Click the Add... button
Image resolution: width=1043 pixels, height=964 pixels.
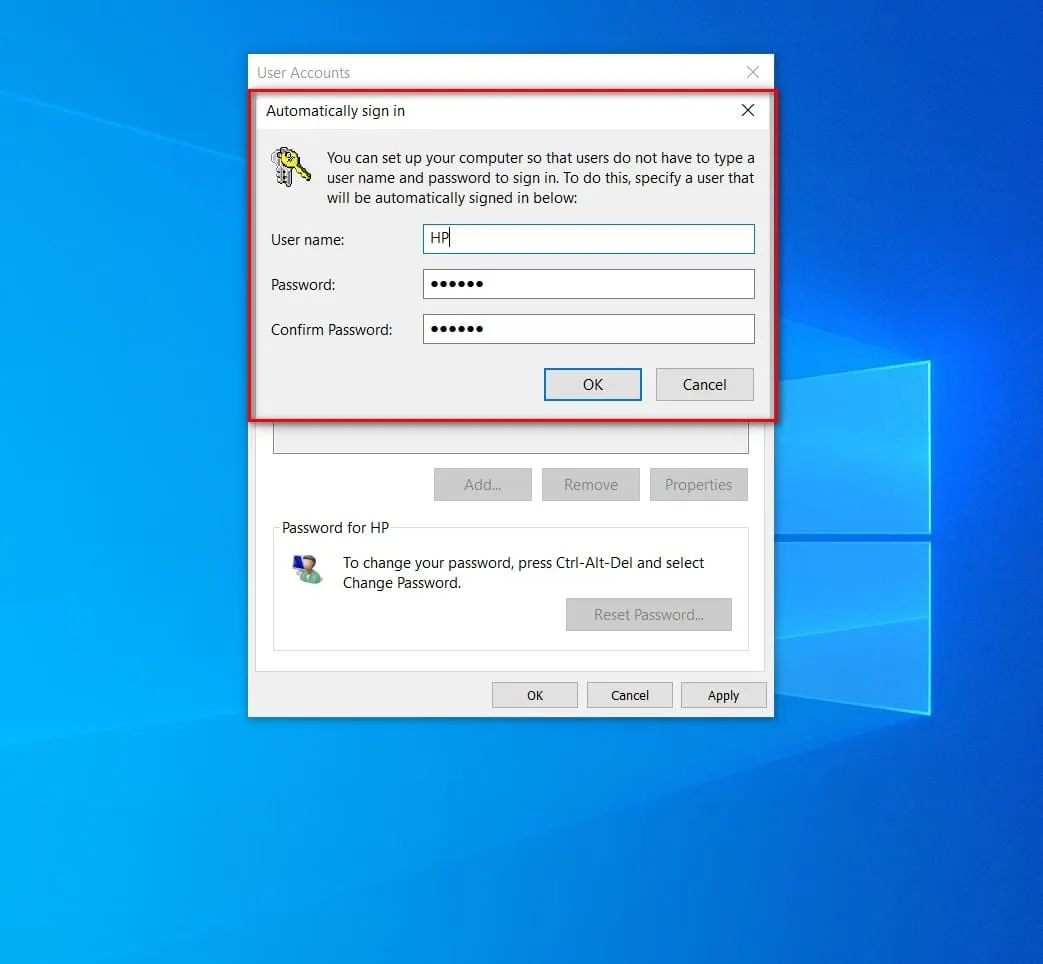[483, 485]
